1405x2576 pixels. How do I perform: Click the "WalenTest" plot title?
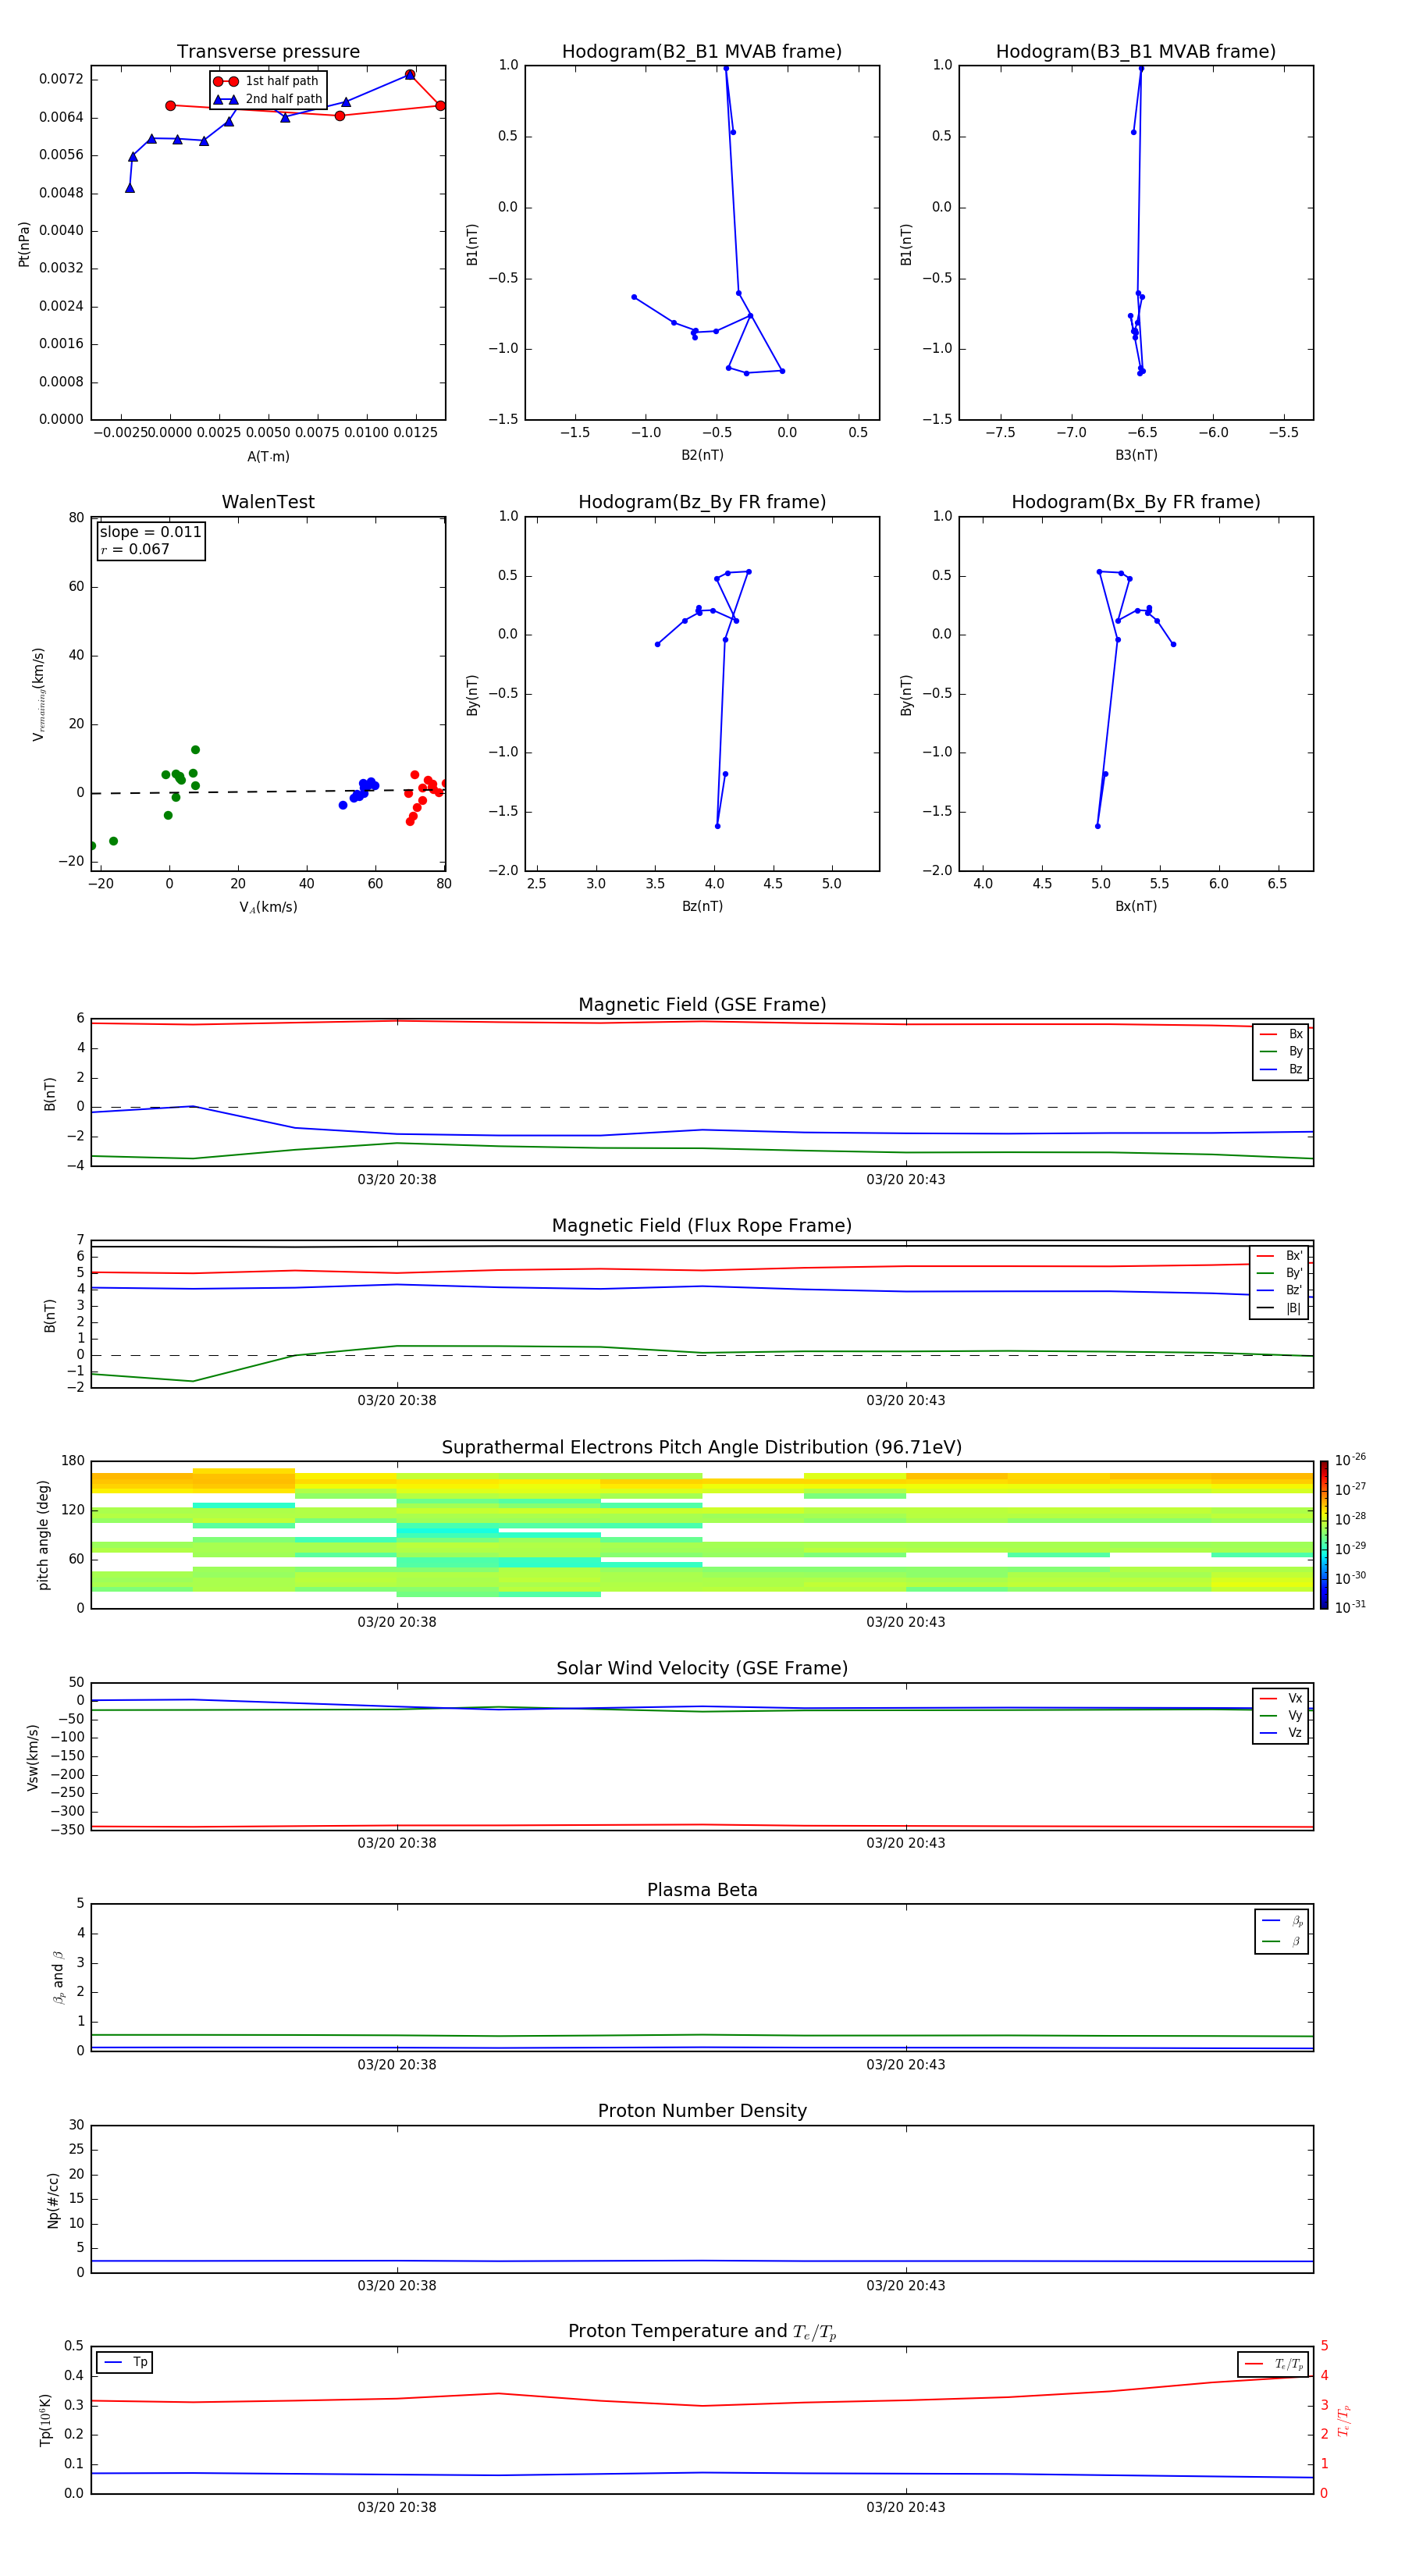click(268, 502)
